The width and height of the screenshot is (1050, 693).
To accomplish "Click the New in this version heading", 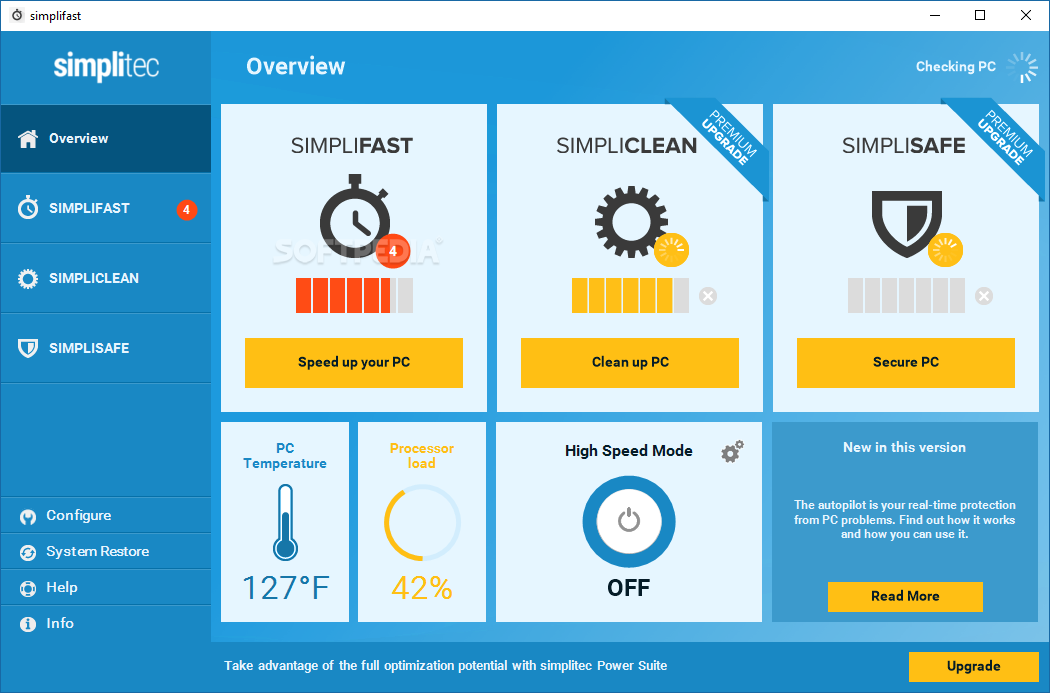I will (x=905, y=448).
